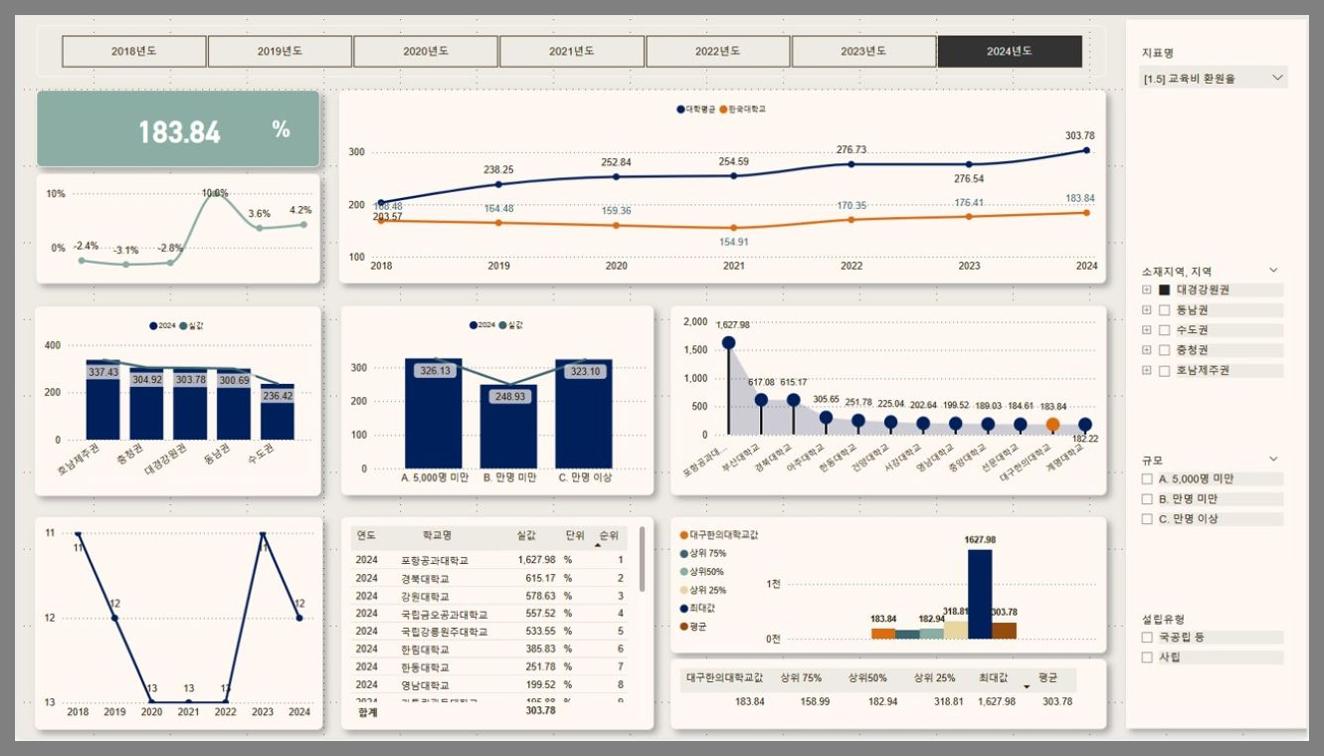Enable the 사립 establishment type checkbox
The width and height of the screenshot is (1324, 756).
coord(1147,657)
